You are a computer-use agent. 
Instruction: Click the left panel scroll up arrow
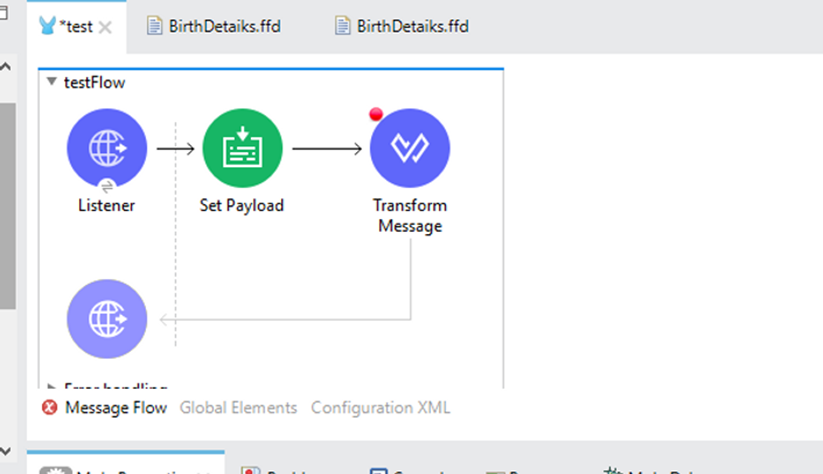tap(7, 67)
